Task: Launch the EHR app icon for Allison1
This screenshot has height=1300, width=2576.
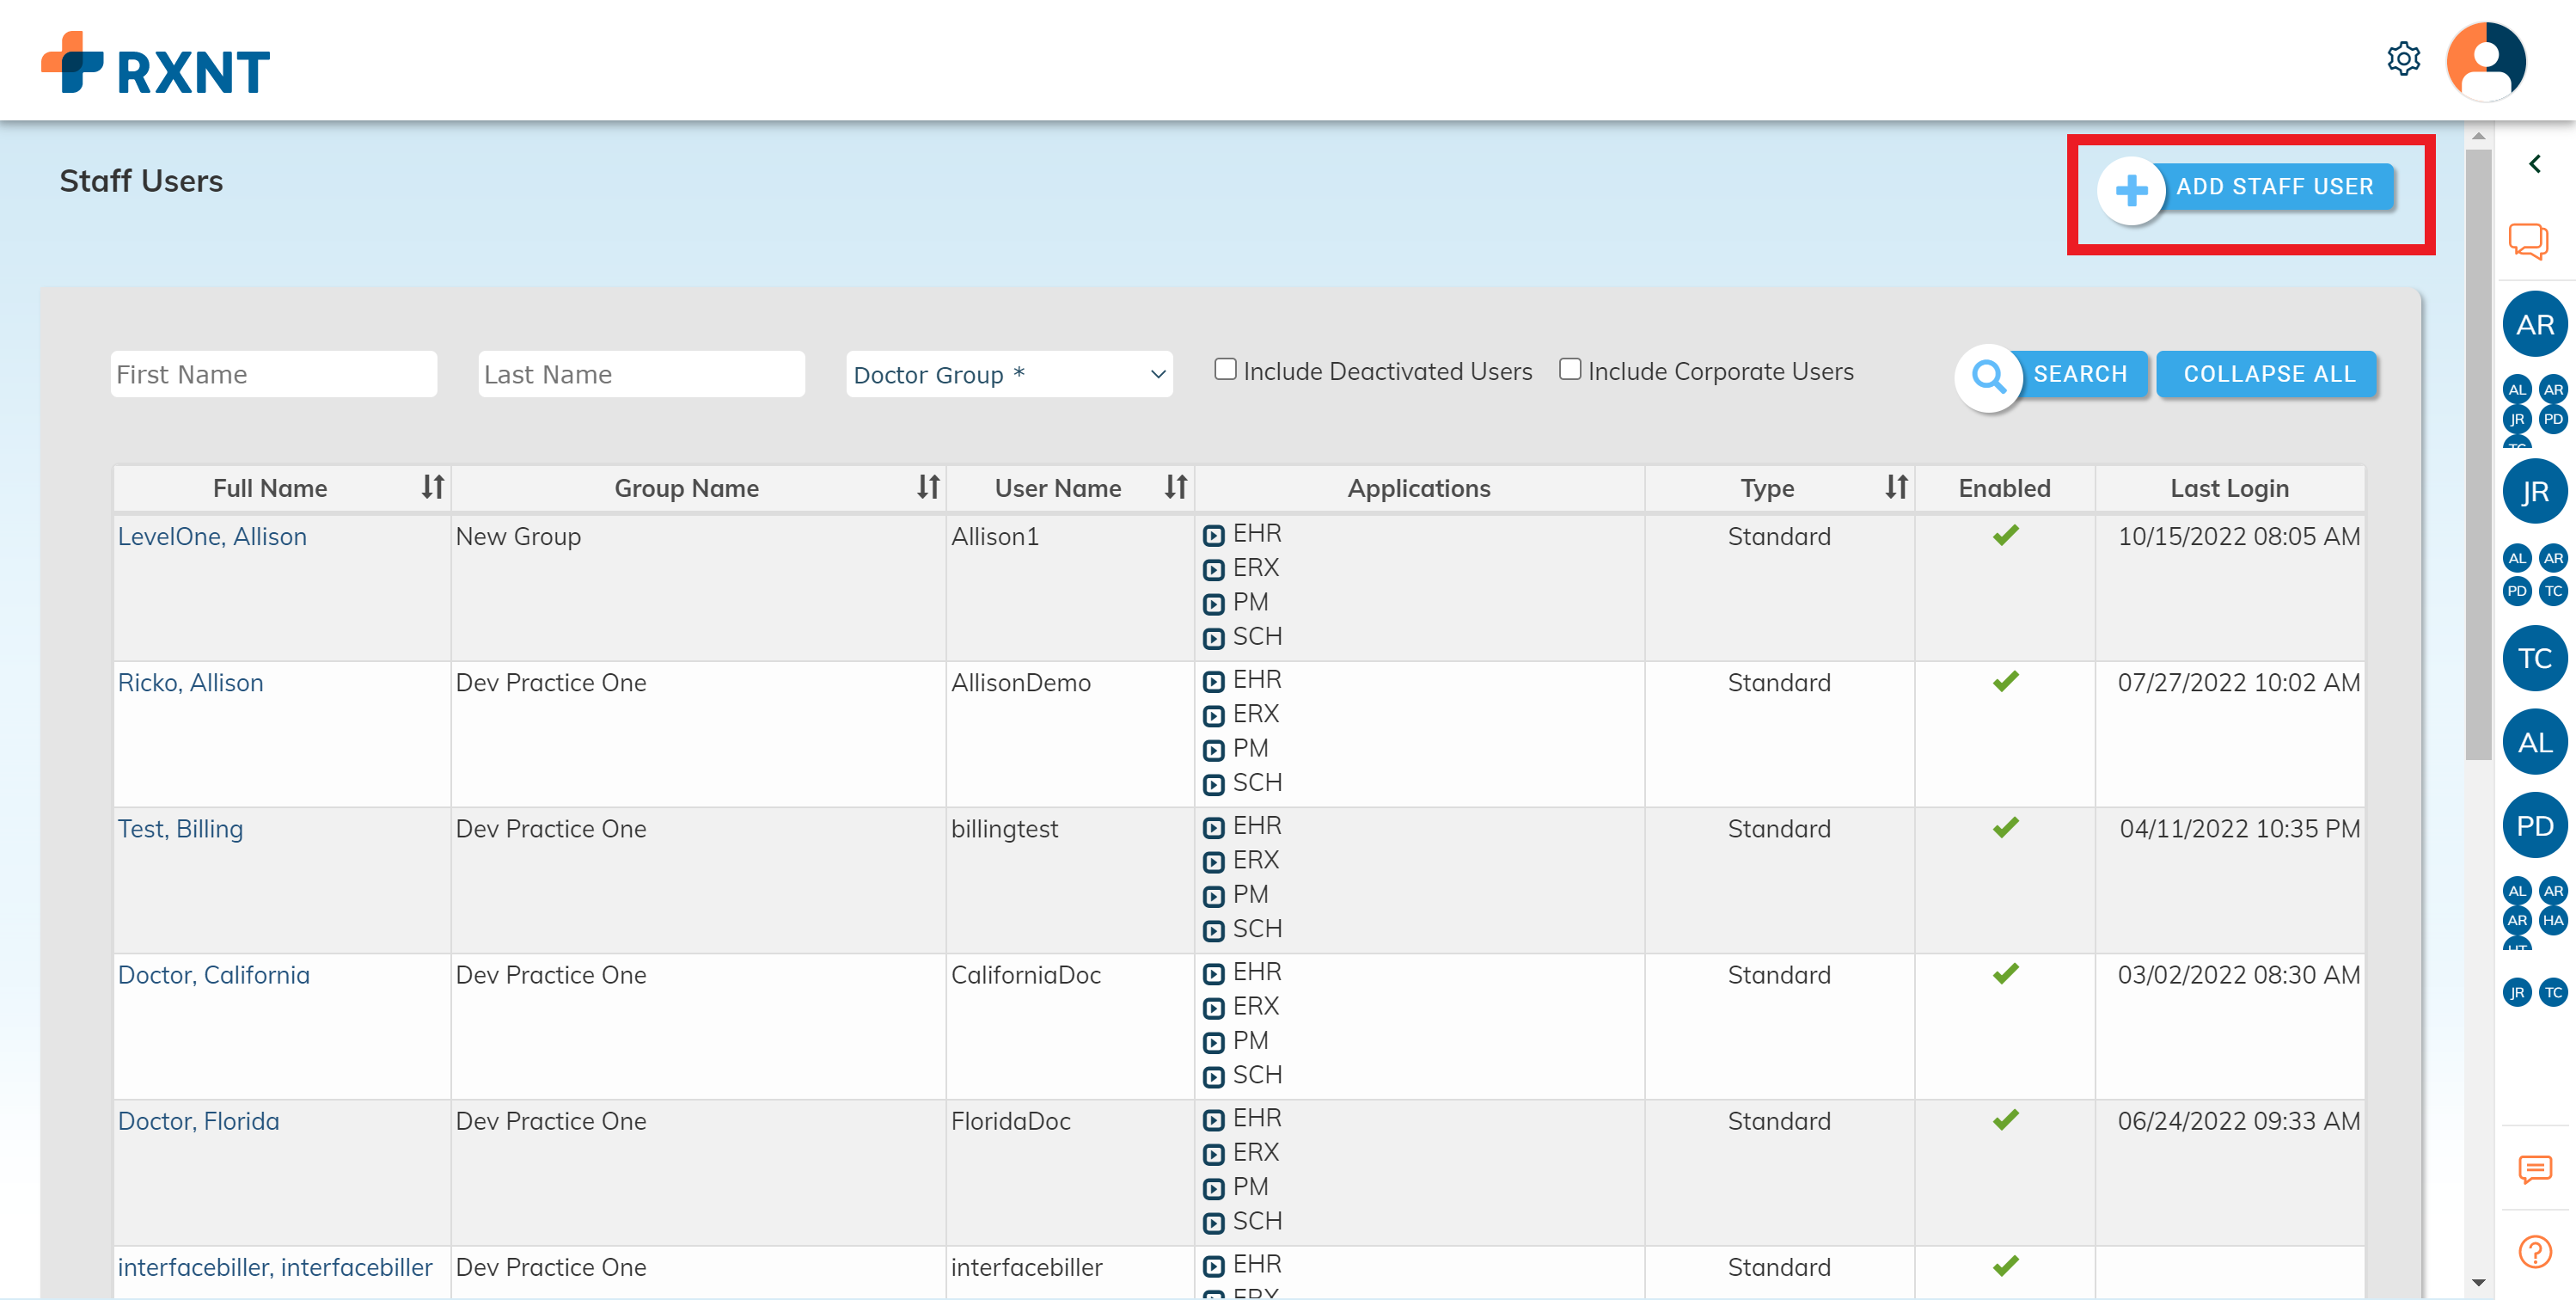Action: tap(1213, 536)
